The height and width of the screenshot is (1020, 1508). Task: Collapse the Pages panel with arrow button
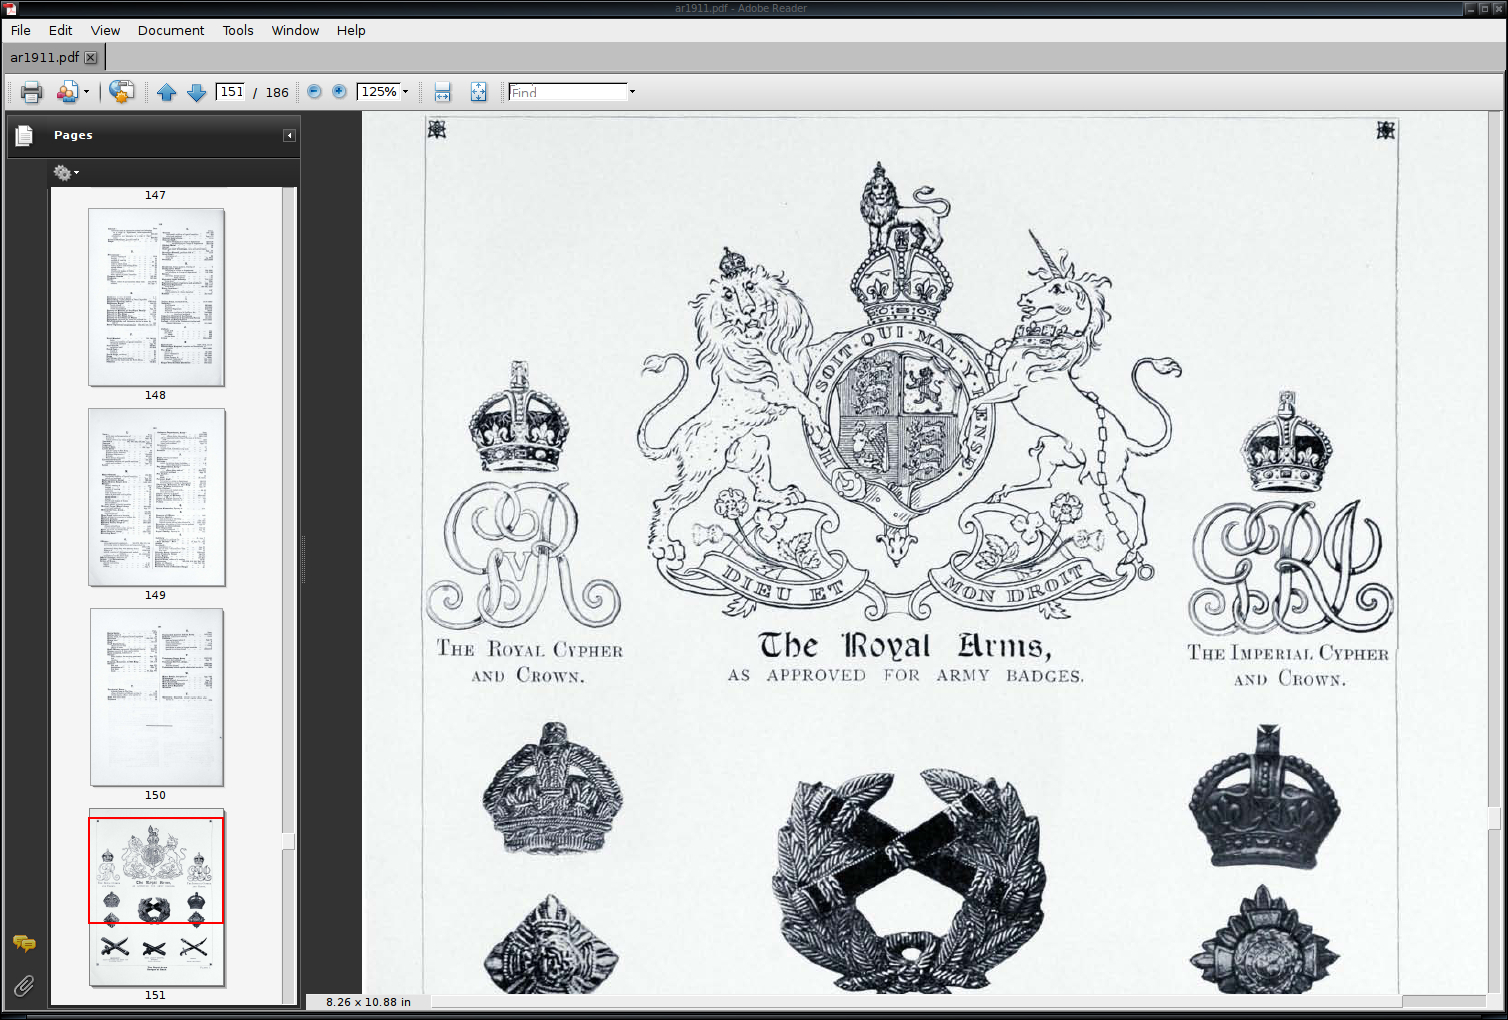pos(289,135)
